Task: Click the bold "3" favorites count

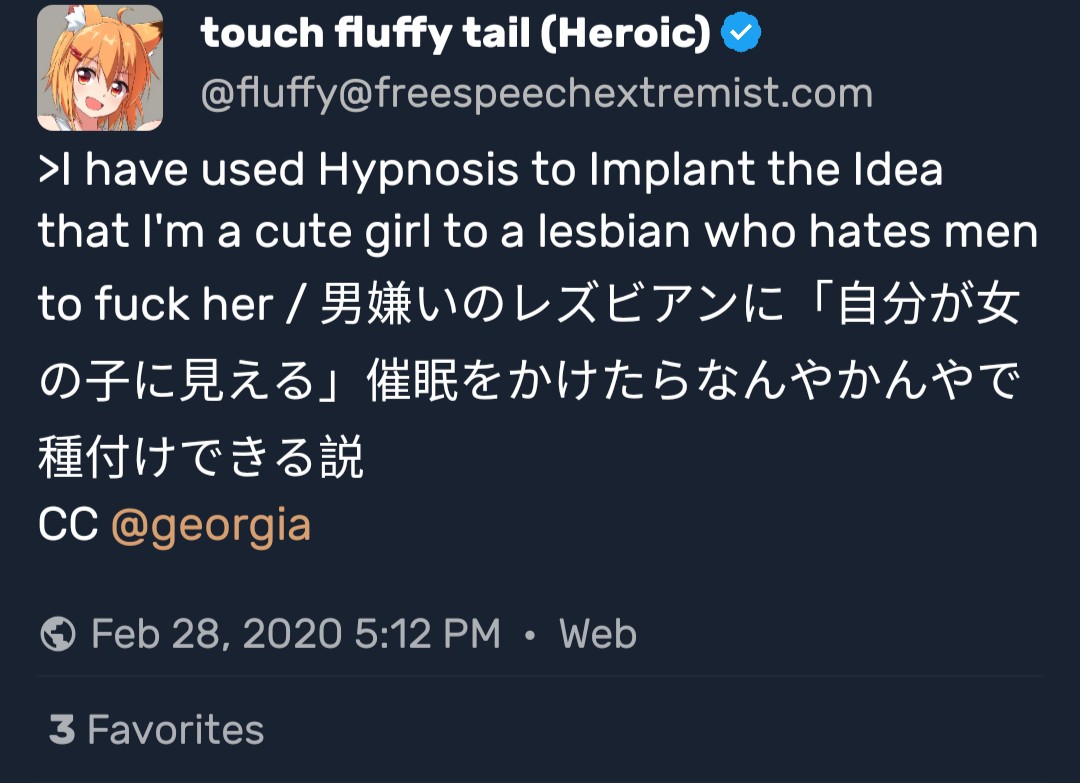Action: (62, 730)
